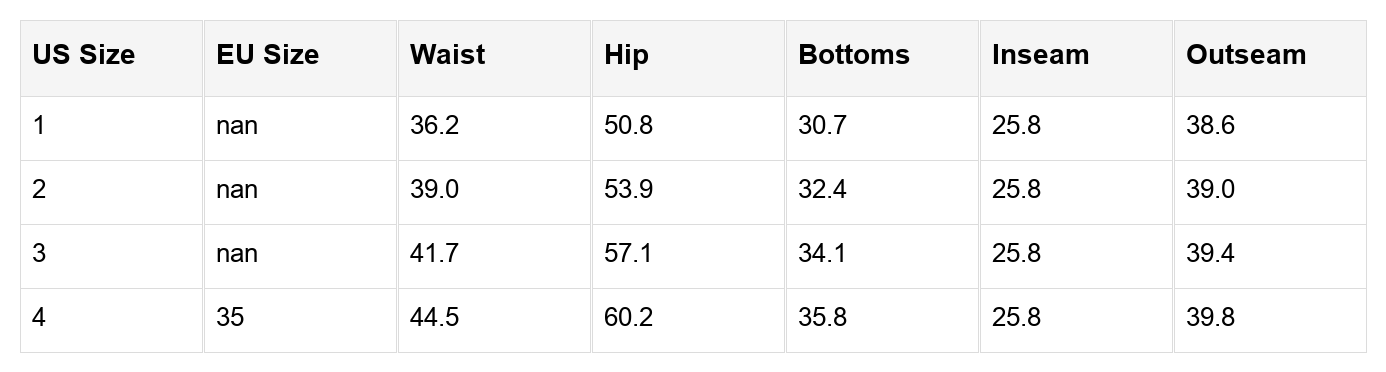Select bottoms value 30.7
Screen dimensions: 1386x372
pyautogui.click(x=882, y=128)
